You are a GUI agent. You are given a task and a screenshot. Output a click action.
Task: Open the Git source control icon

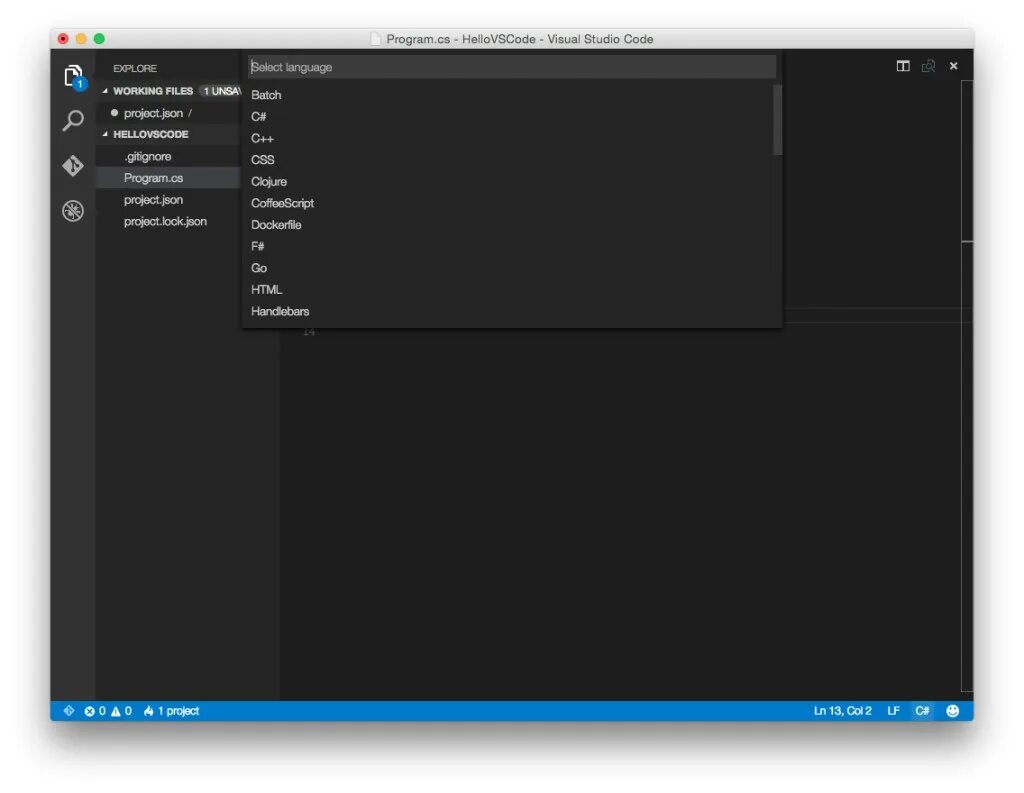coord(73,165)
